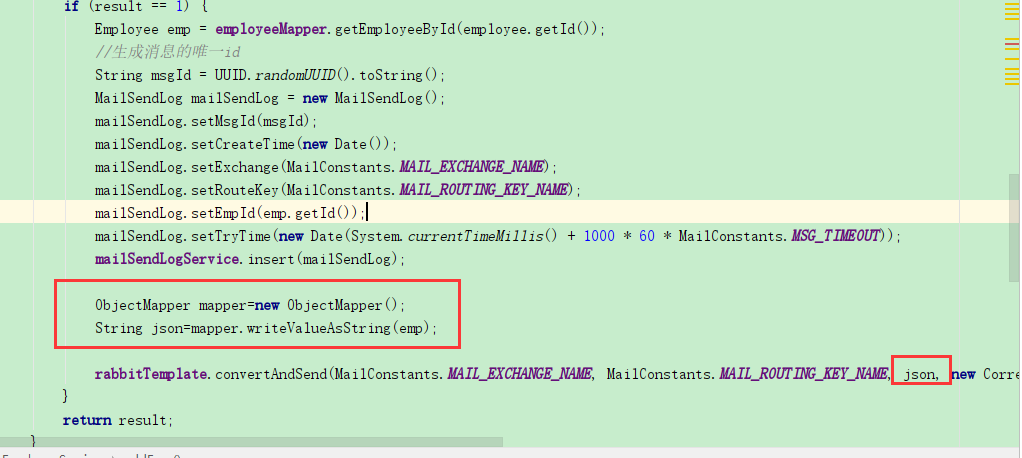Click MAIL_ROUTING_KEY_NAME on the setRouteKey line
1022x458 pixels.
tap(484, 190)
